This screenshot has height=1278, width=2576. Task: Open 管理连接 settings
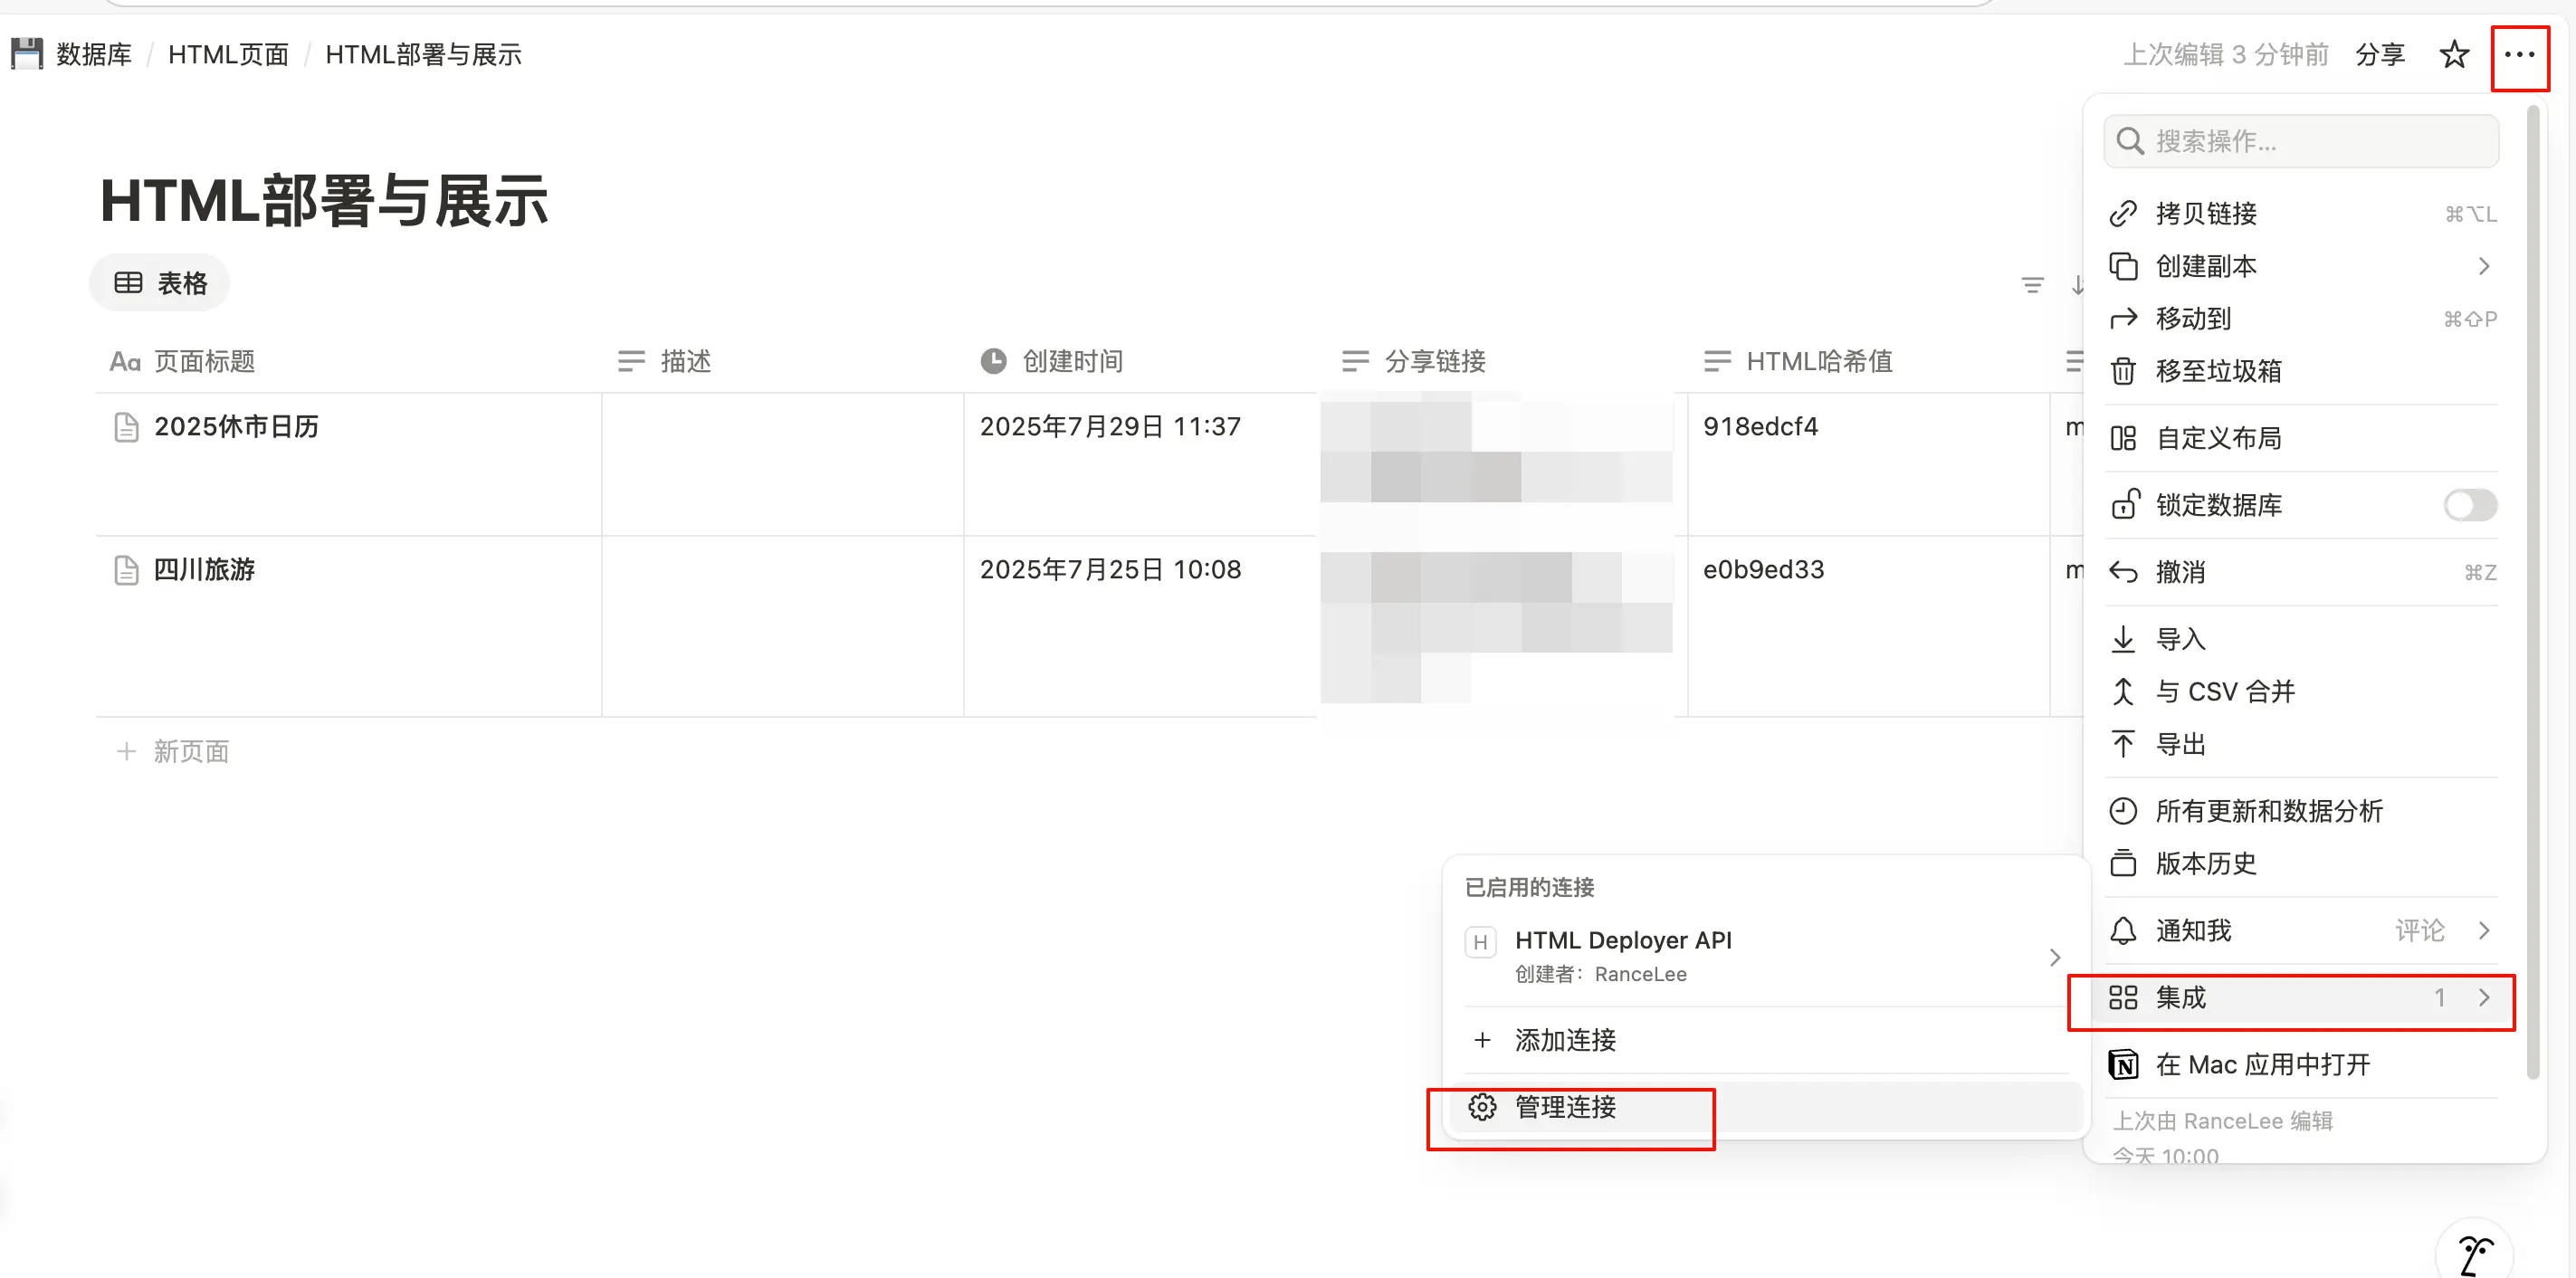coord(1565,1107)
